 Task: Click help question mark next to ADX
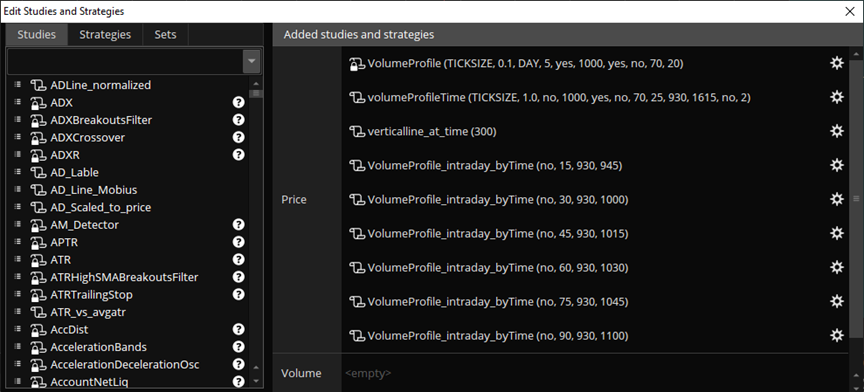point(238,102)
